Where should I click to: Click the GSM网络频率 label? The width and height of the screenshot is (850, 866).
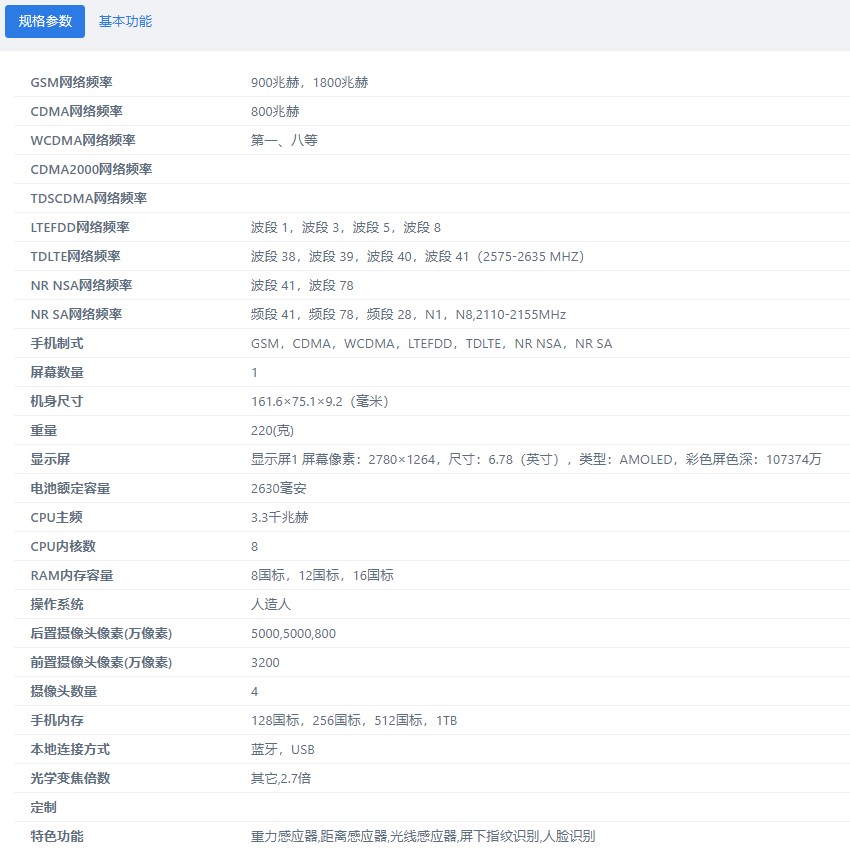pyautogui.click(x=71, y=82)
